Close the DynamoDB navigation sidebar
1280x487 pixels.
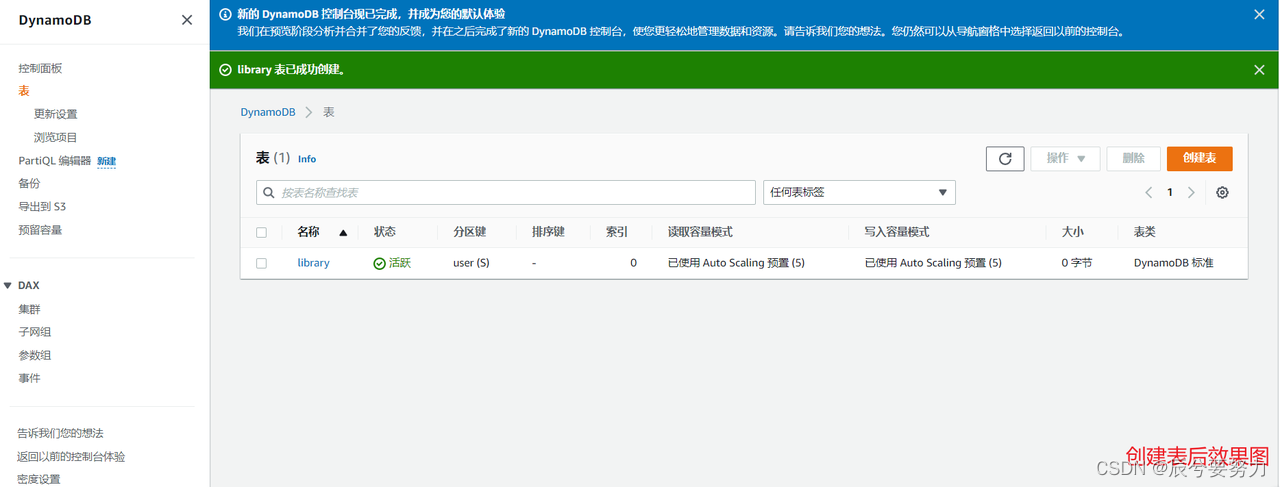(x=187, y=20)
